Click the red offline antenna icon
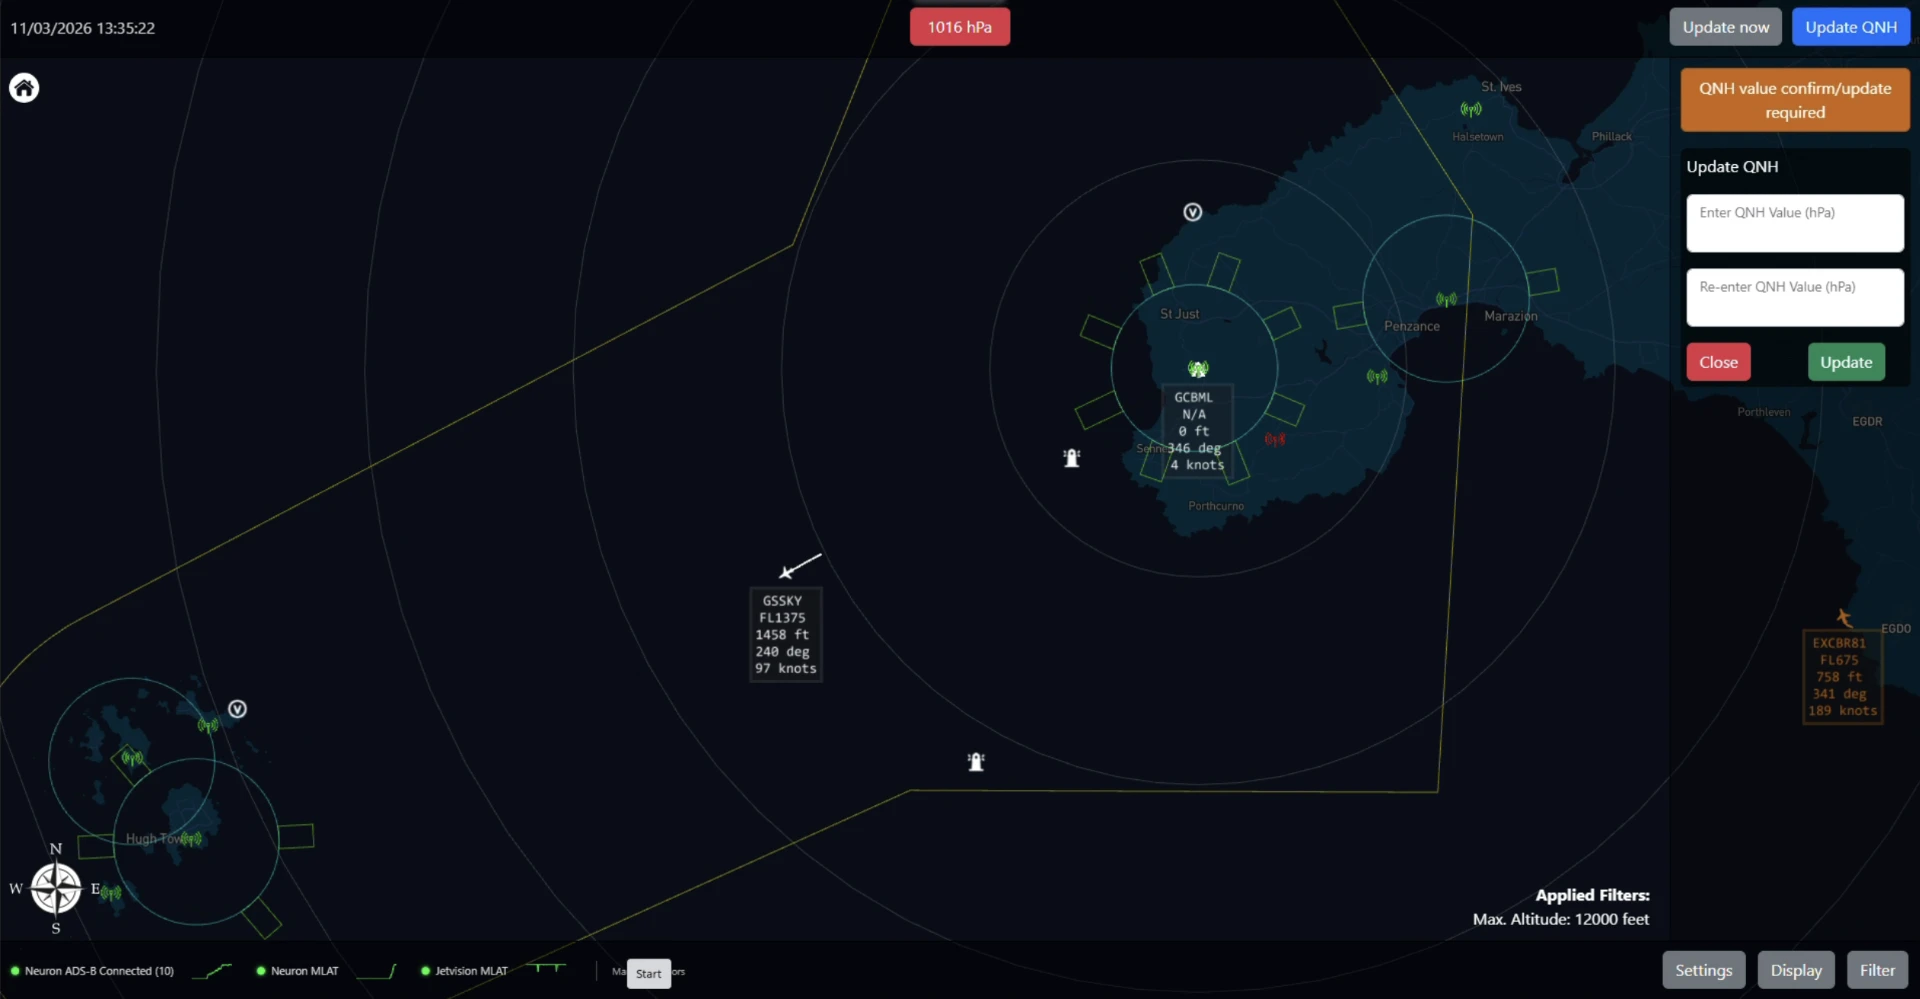 pos(1275,439)
